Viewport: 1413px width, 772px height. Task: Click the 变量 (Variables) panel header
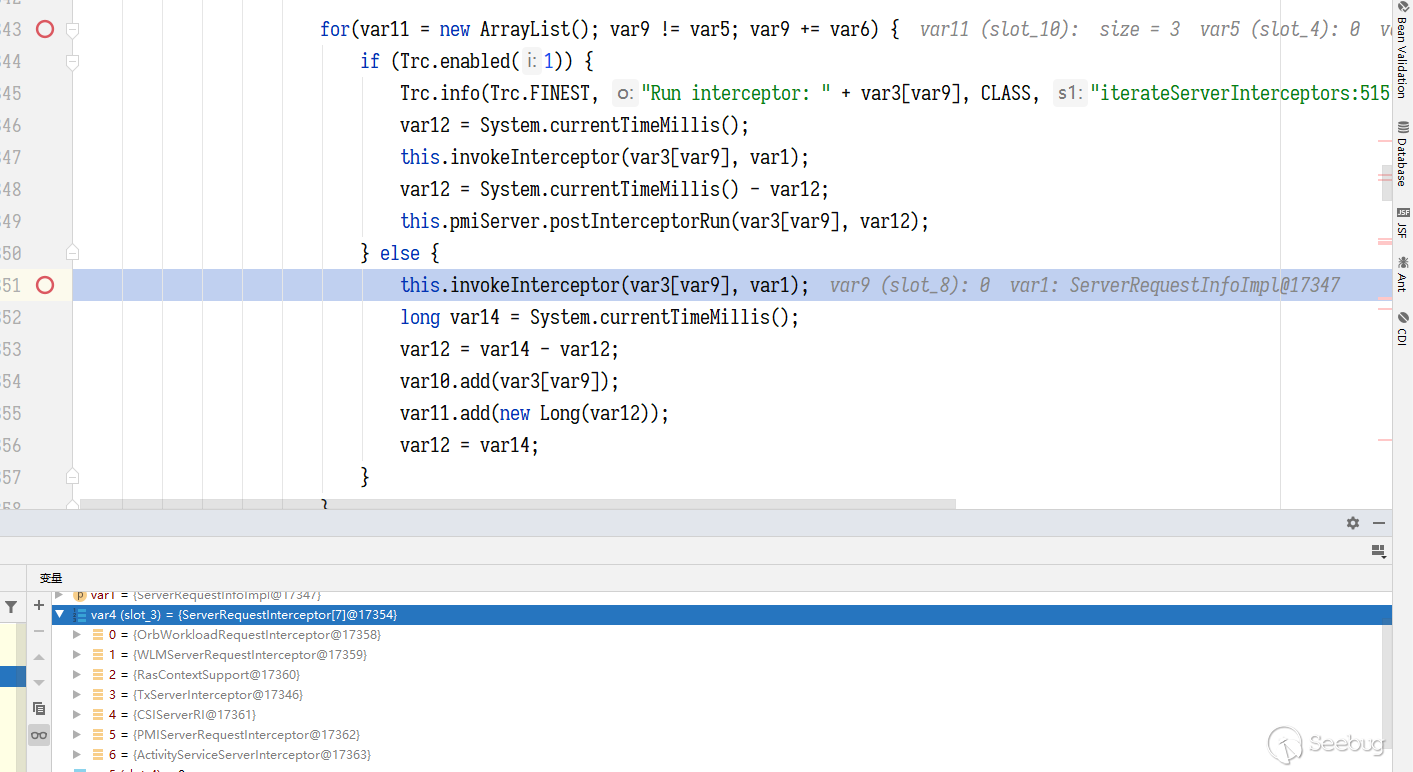[x=50, y=578]
